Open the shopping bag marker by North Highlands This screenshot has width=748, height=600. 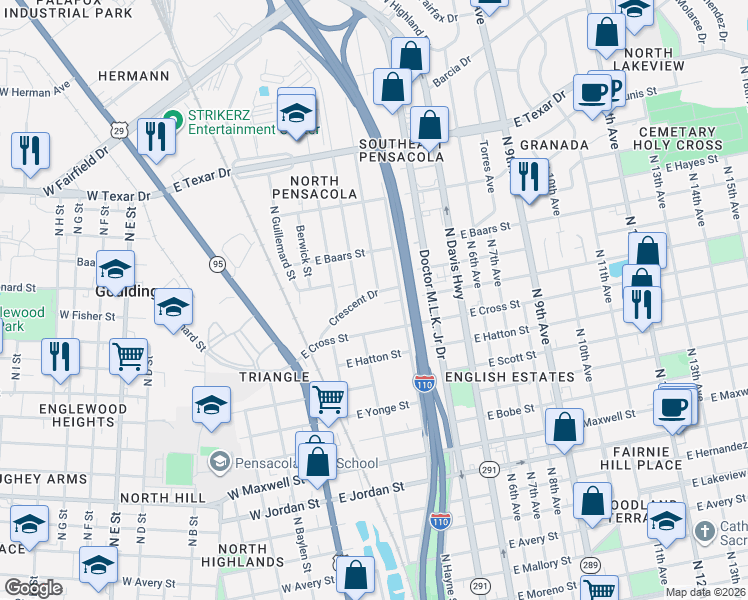(355, 578)
